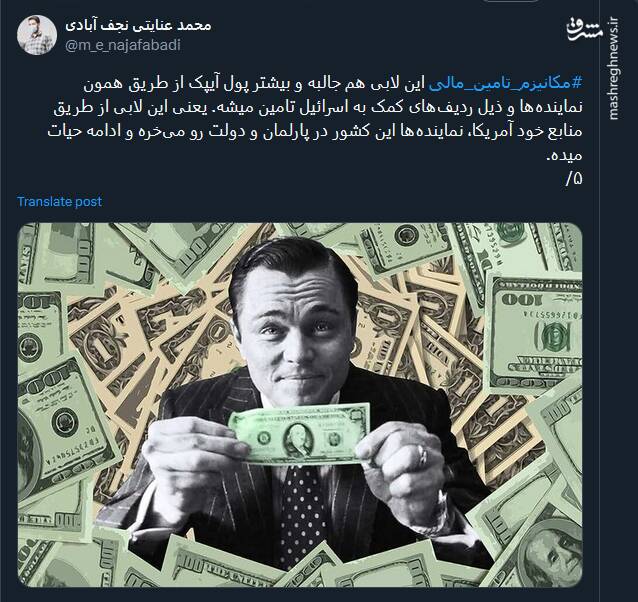Image resolution: width=638 pixels, height=602 pixels.
Task: Click the Mashregh logo watermark
Action: pyautogui.click(x=584, y=29)
